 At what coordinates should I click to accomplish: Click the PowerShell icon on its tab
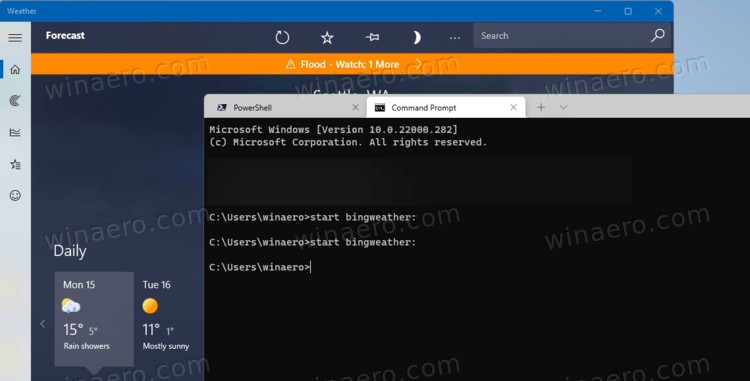click(x=221, y=108)
